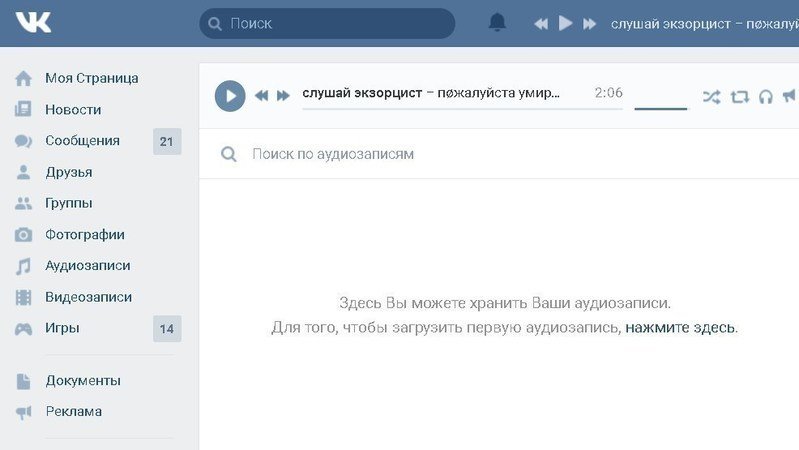Click the people icon by Группы
The width and height of the screenshot is (799, 450).
tap(23, 203)
